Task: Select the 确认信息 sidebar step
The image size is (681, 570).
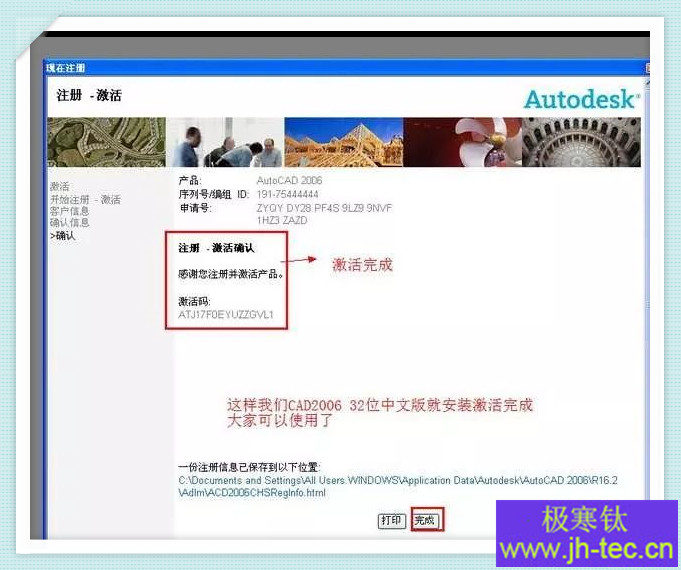Action: pos(69,222)
